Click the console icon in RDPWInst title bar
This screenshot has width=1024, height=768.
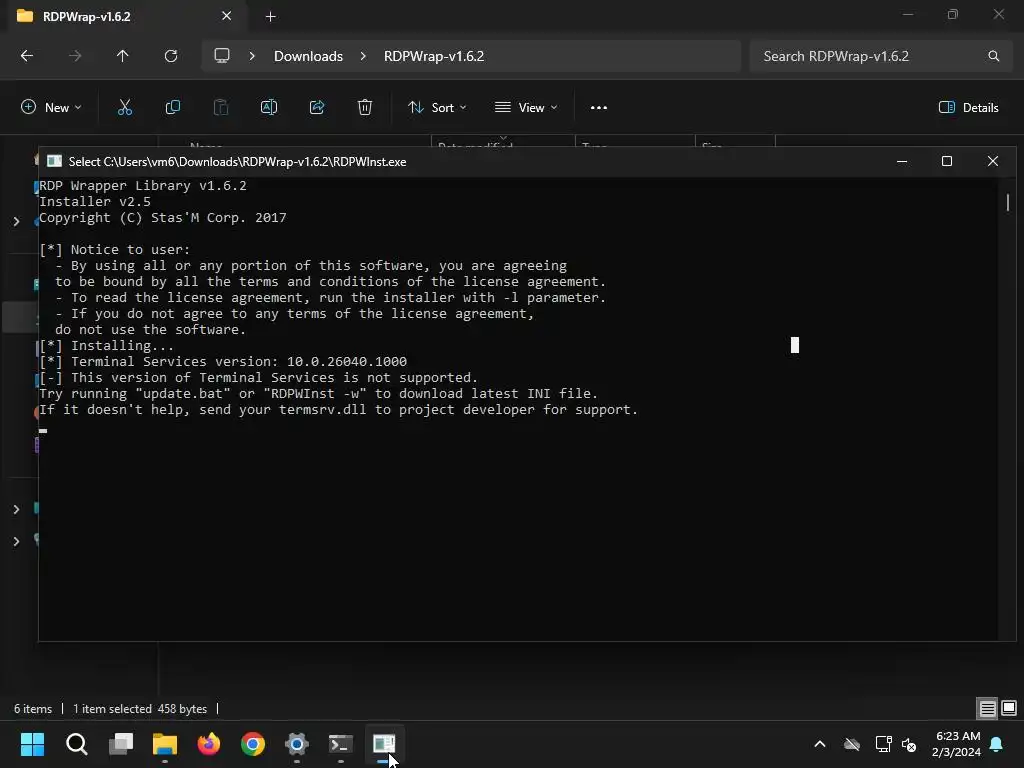tap(54, 161)
